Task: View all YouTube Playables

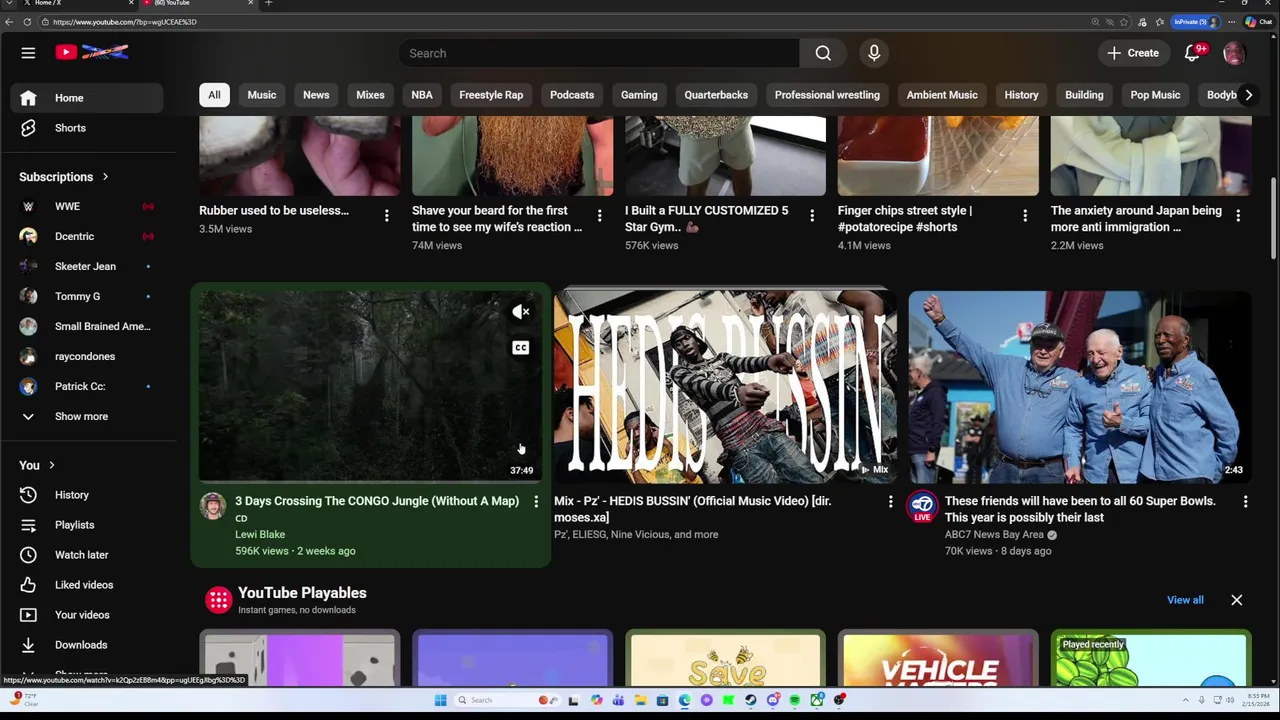Action: (1185, 600)
